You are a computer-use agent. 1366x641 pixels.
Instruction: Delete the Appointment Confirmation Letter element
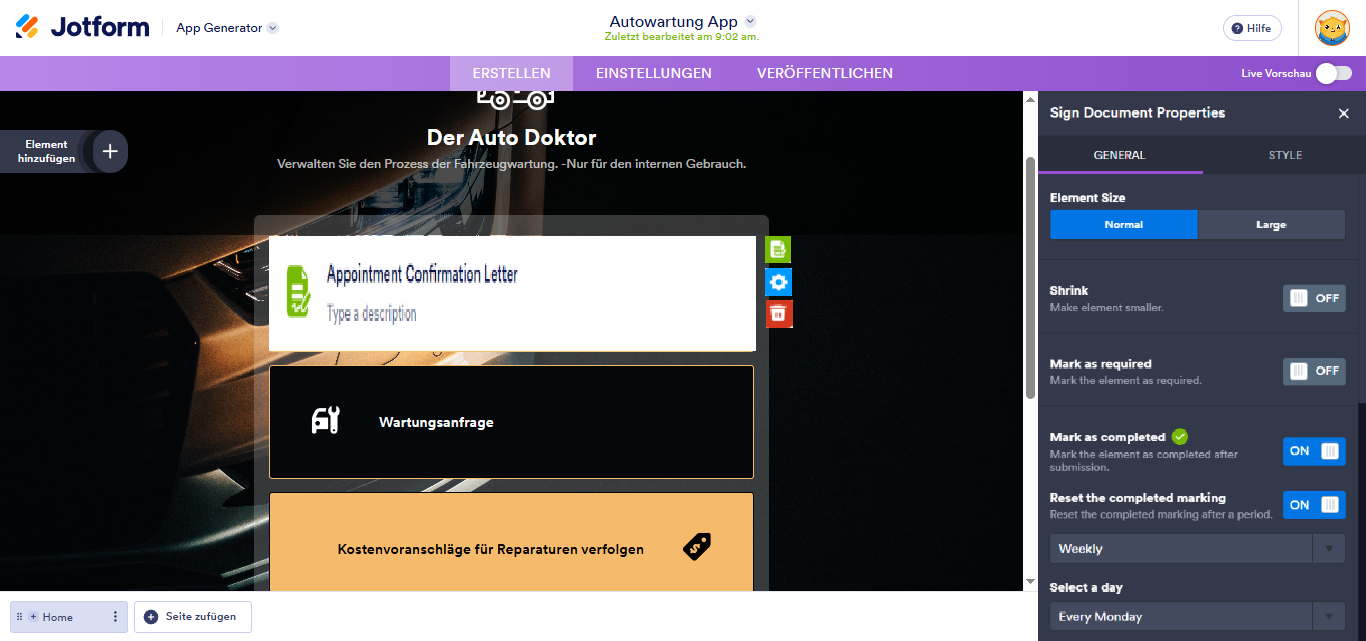click(x=779, y=314)
